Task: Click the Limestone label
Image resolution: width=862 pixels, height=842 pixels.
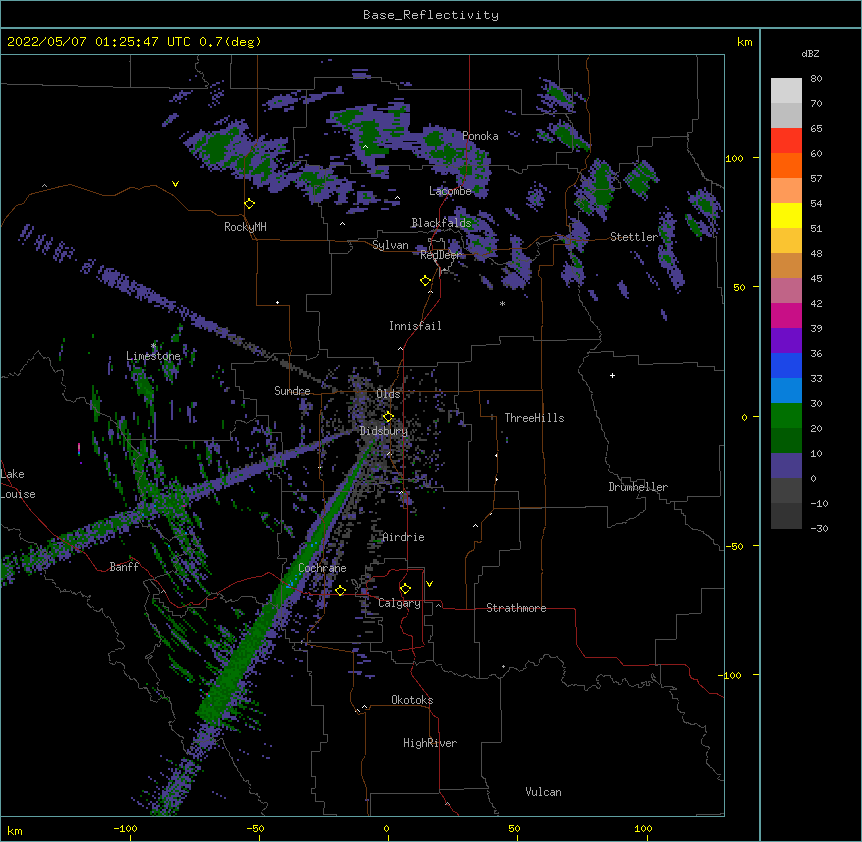Action: (x=153, y=356)
